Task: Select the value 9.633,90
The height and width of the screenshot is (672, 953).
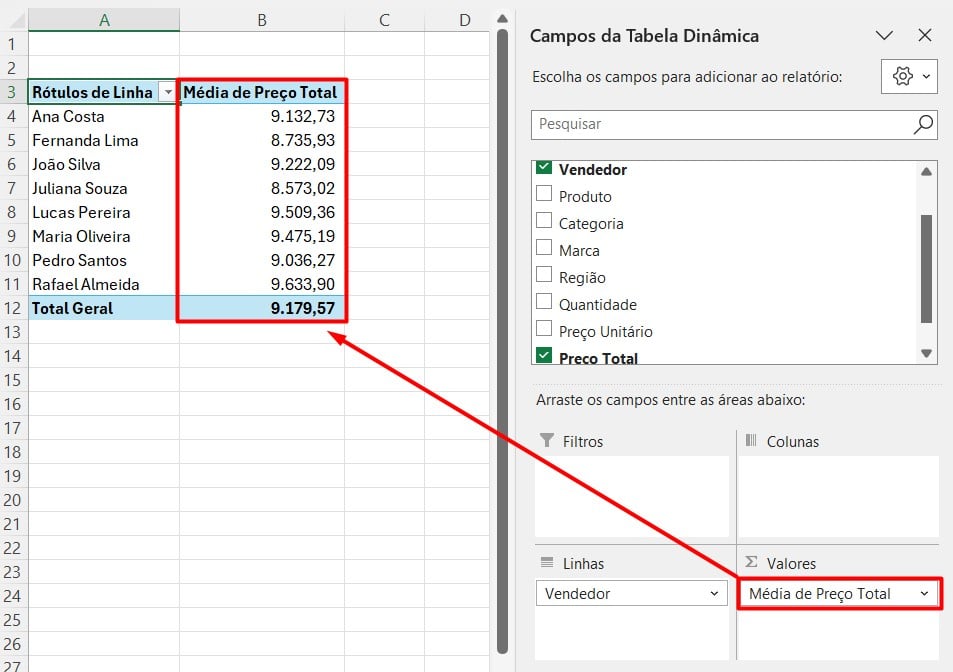Action: coord(262,284)
